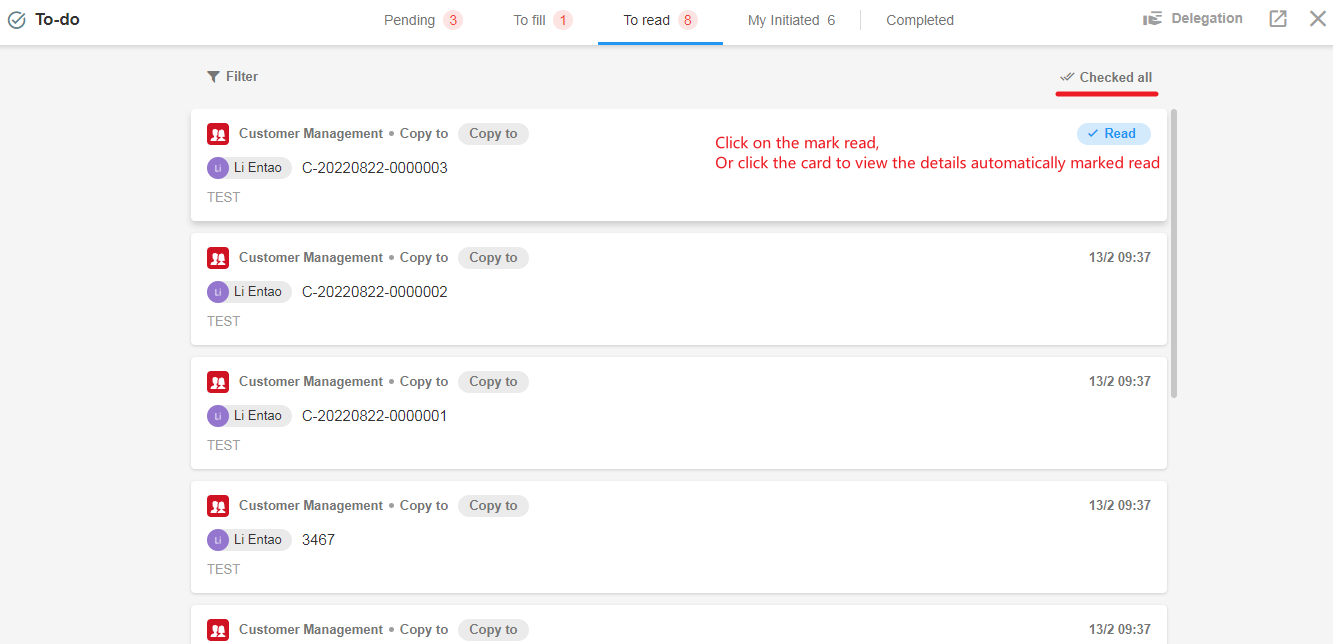Click the open-in-new-window icon

pos(1278,19)
